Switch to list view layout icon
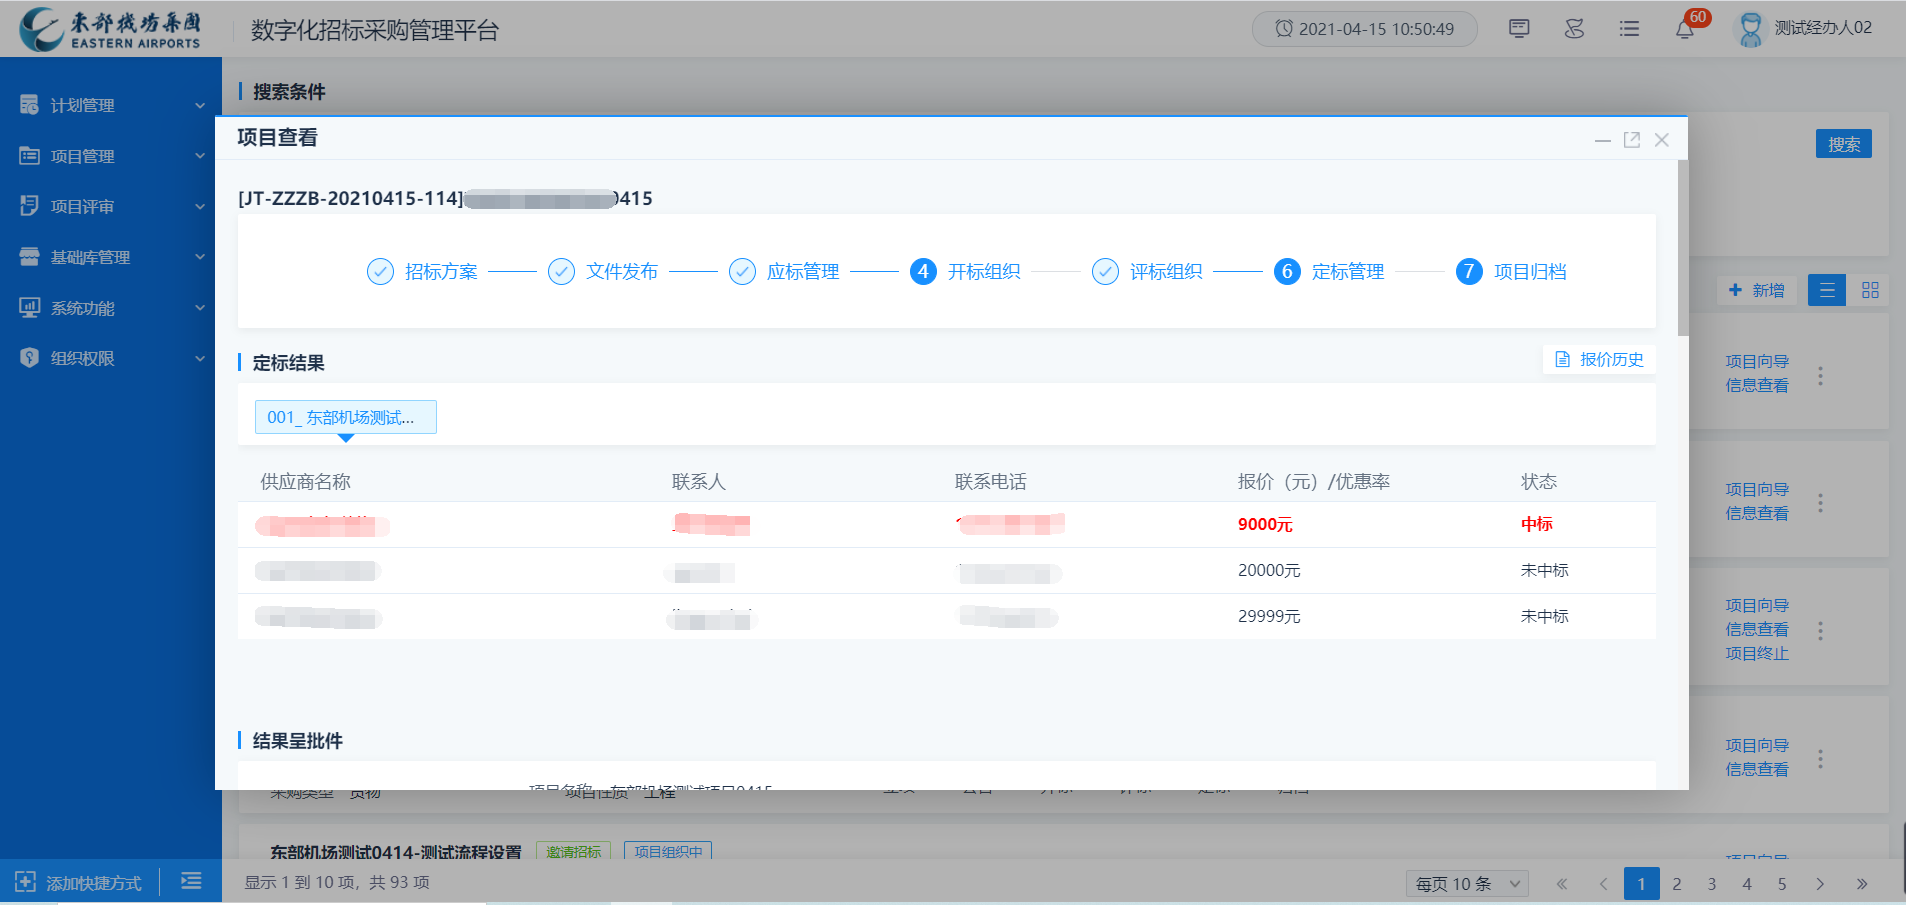This screenshot has width=1906, height=905. [1827, 290]
